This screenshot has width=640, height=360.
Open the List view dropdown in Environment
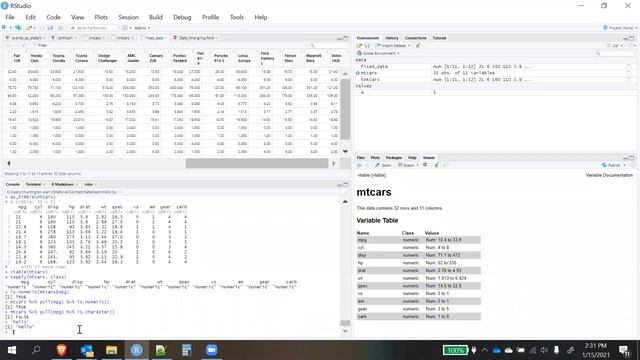tap(616, 45)
